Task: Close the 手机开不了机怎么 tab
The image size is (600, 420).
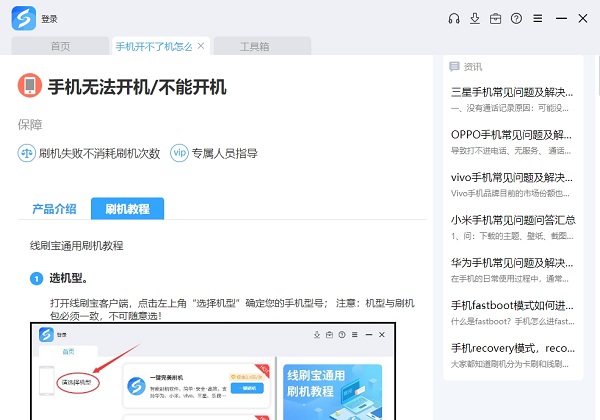Action: click(x=201, y=46)
